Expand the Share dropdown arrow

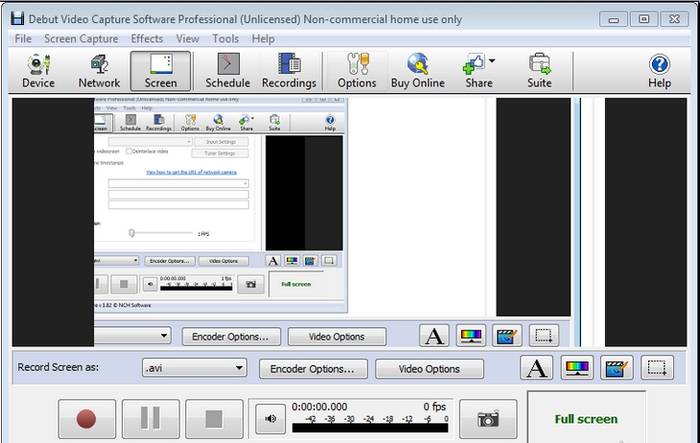click(x=492, y=62)
